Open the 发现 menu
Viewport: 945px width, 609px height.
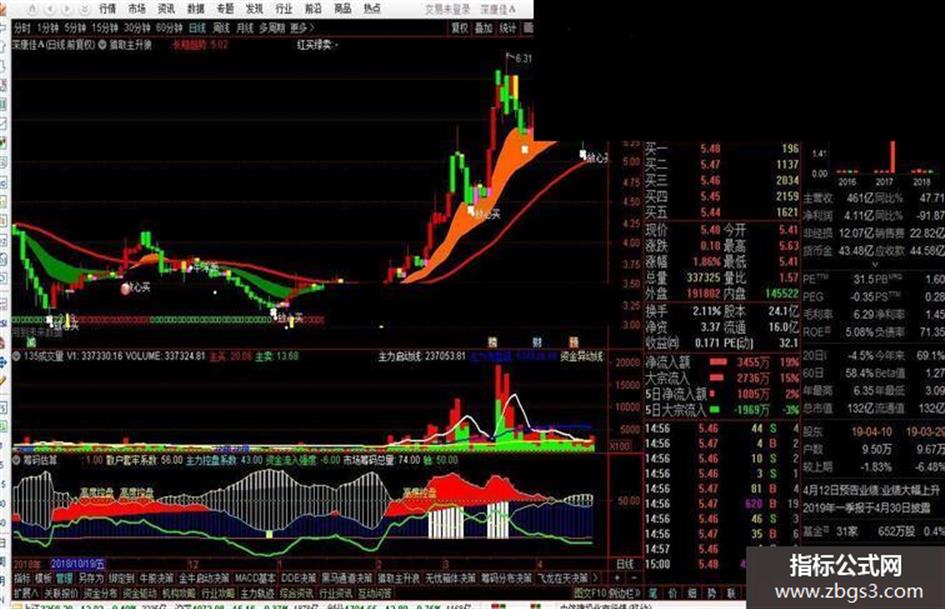coord(254,8)
